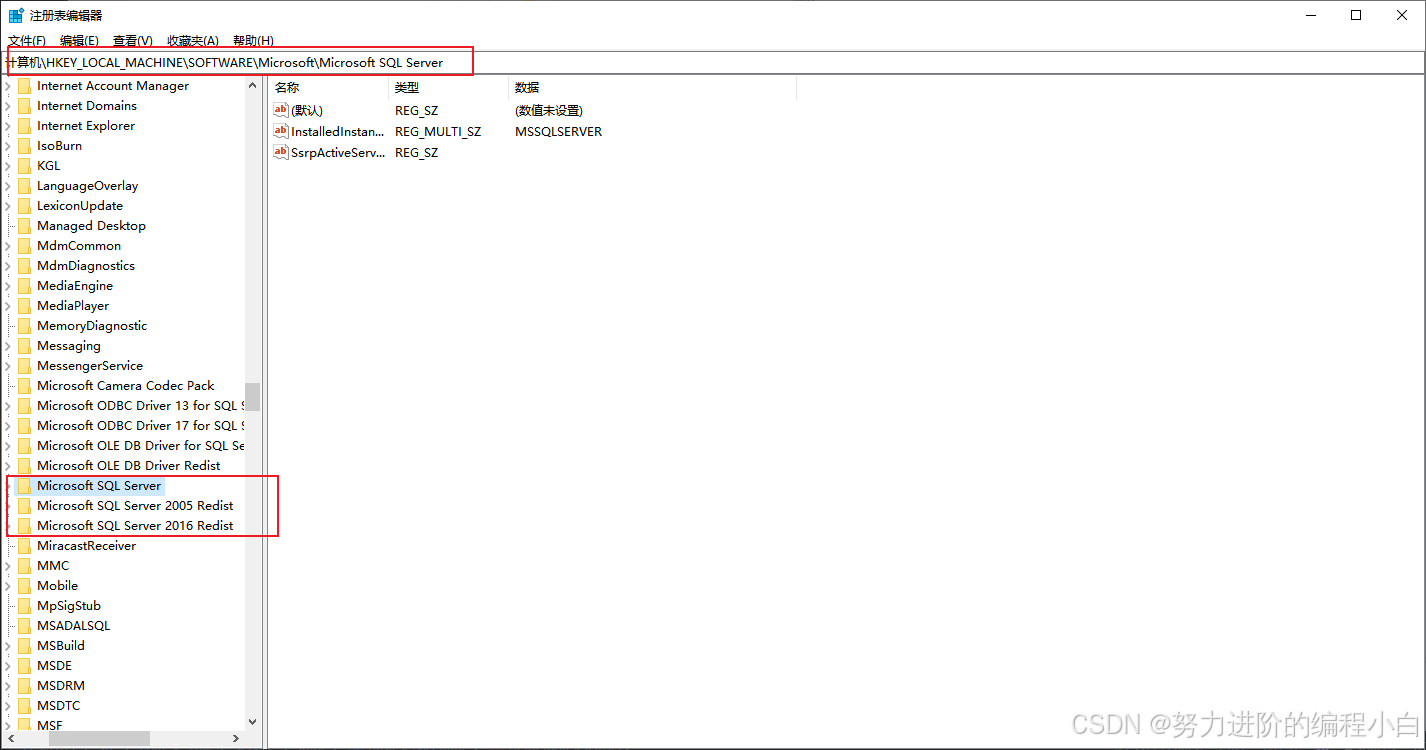Select the Microsoft Camera Codec Pack folder icon
Image resolution: width=1426 pixels, height=750 pixels.
(x=25, y=386)
